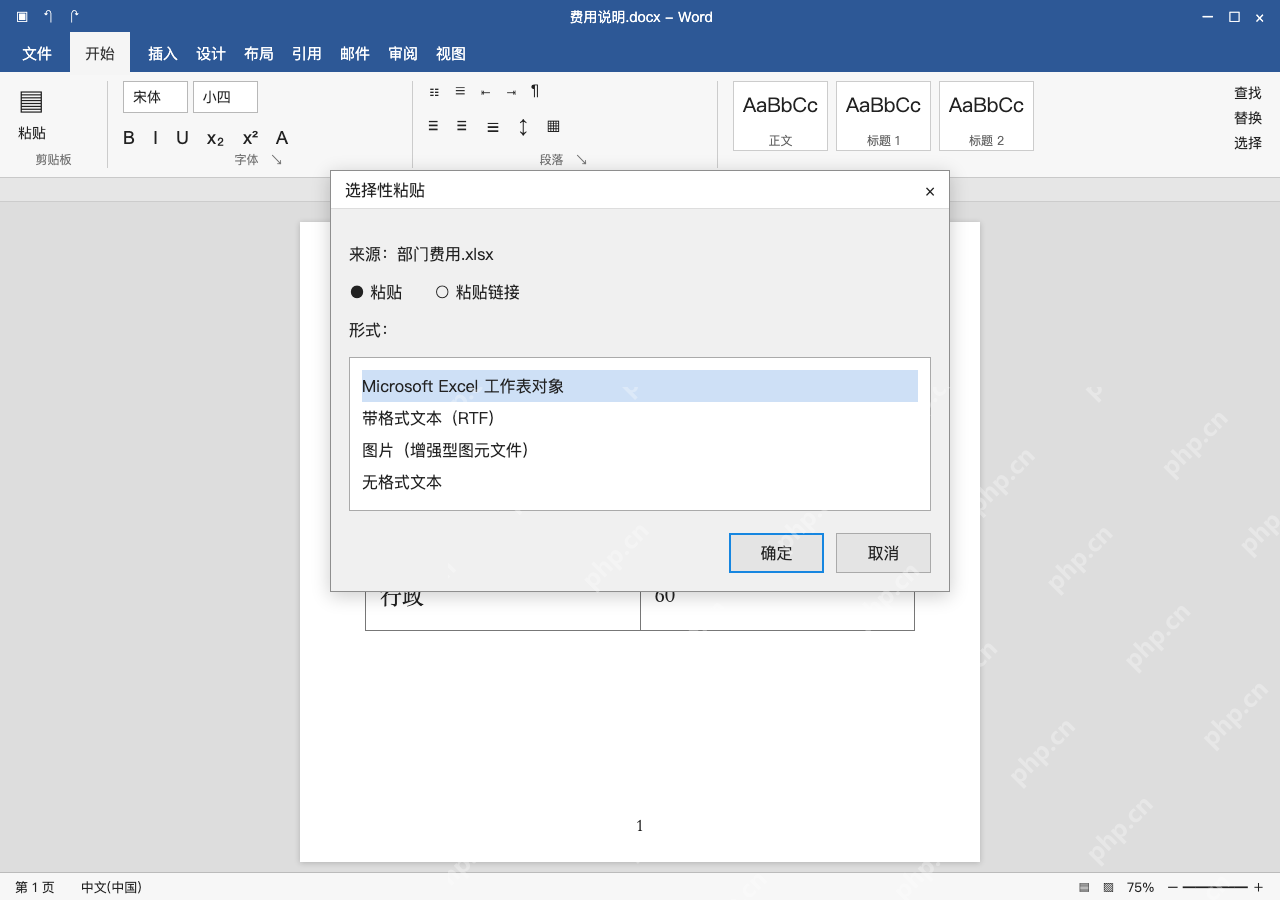The image size is (1280, 900).
Task: Select Microsoft Excel 工作表对象 in the list
Action: (640, 386)
